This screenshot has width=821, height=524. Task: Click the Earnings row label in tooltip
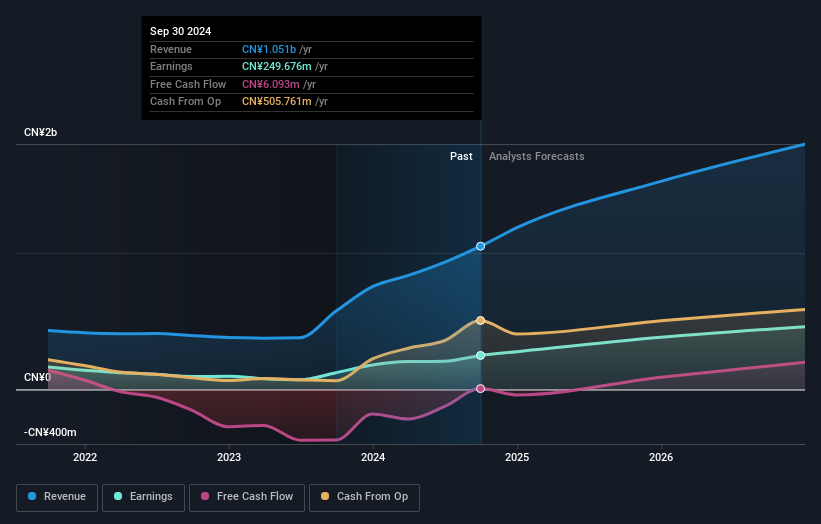coord(171,66)
